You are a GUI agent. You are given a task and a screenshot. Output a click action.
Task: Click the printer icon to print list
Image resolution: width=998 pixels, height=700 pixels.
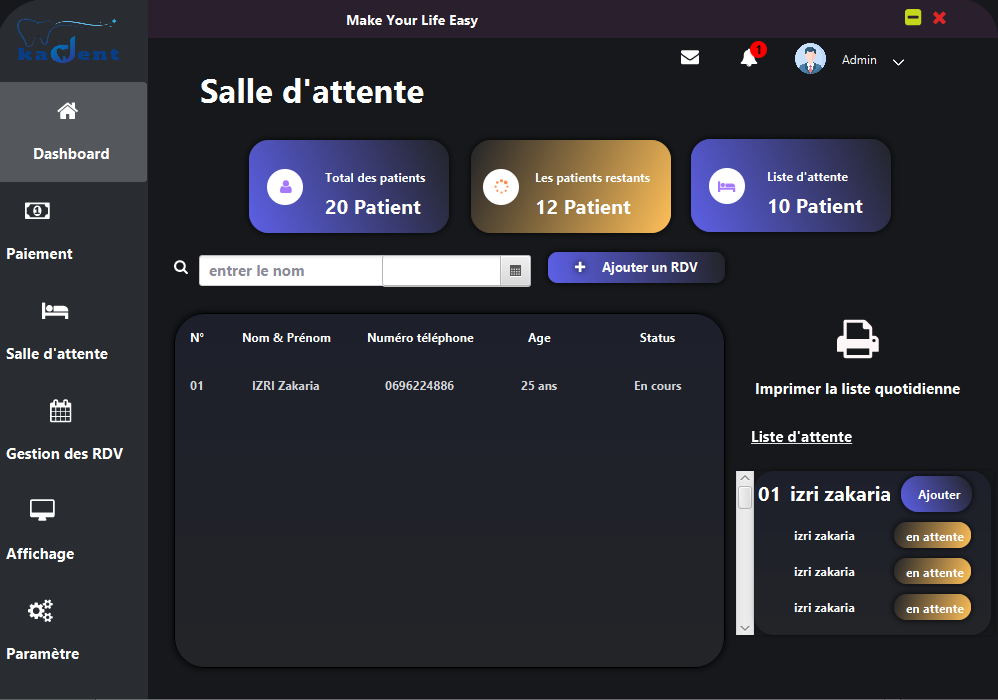click(857, 340)
